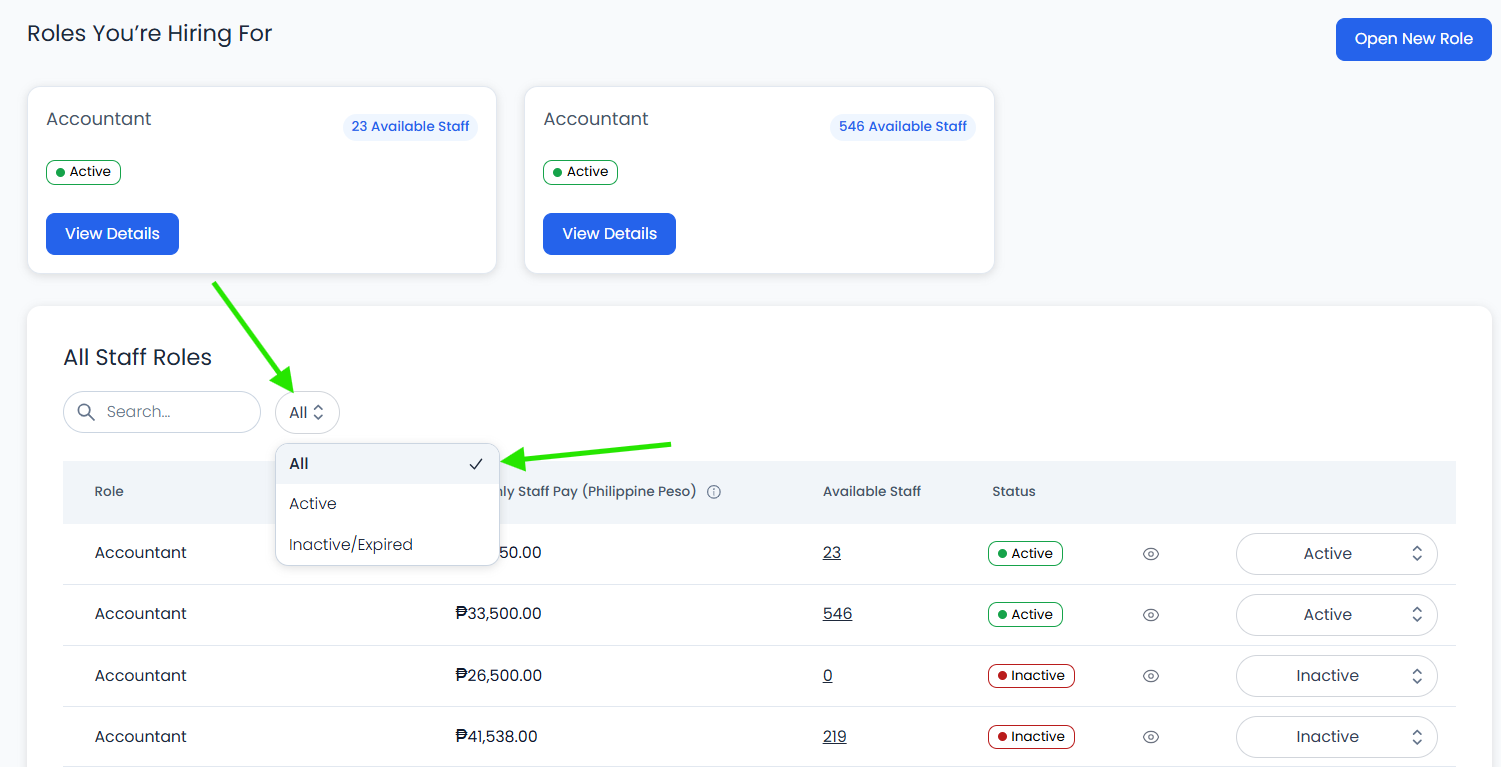Click the magnifier icon in the search box
This screenshot has width=1501, height=767.
coord(86,412)
